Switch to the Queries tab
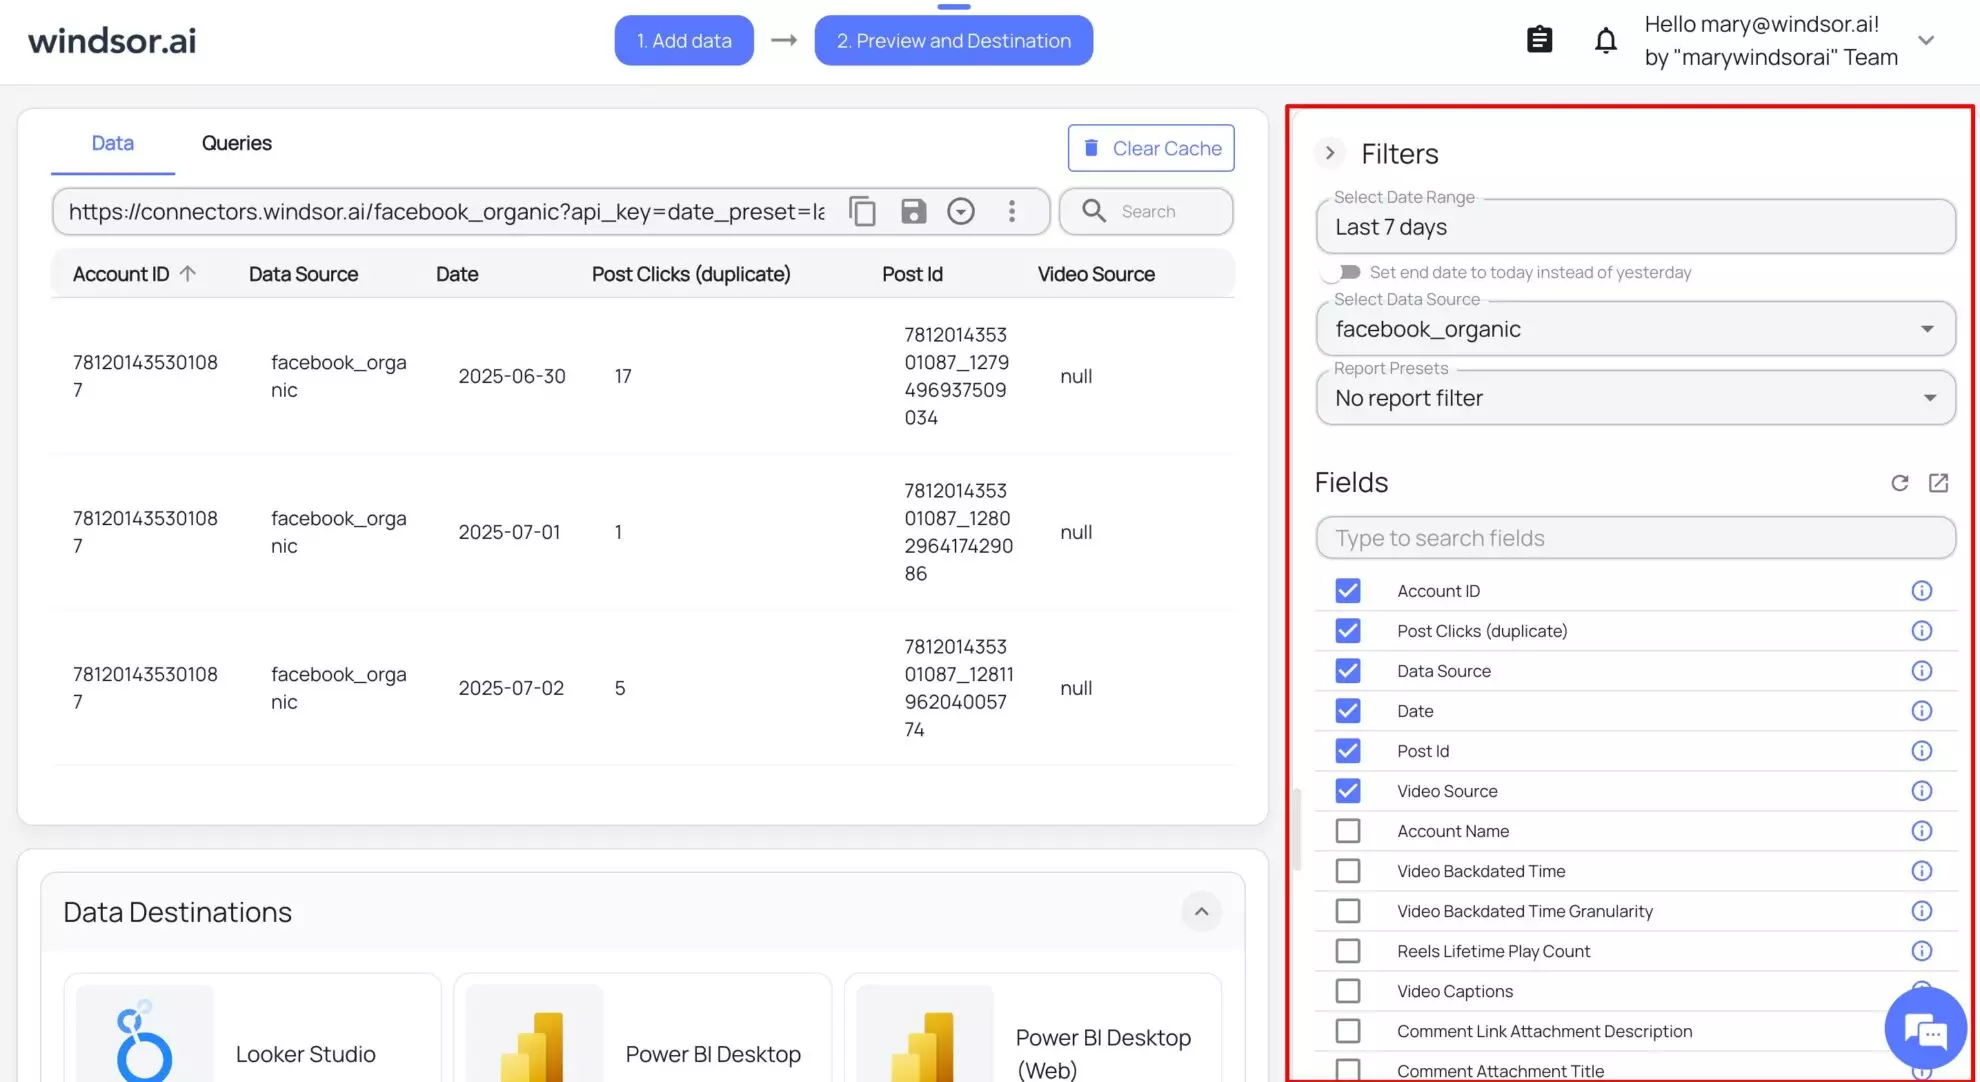1980x1082 pixels. point(237,143)
